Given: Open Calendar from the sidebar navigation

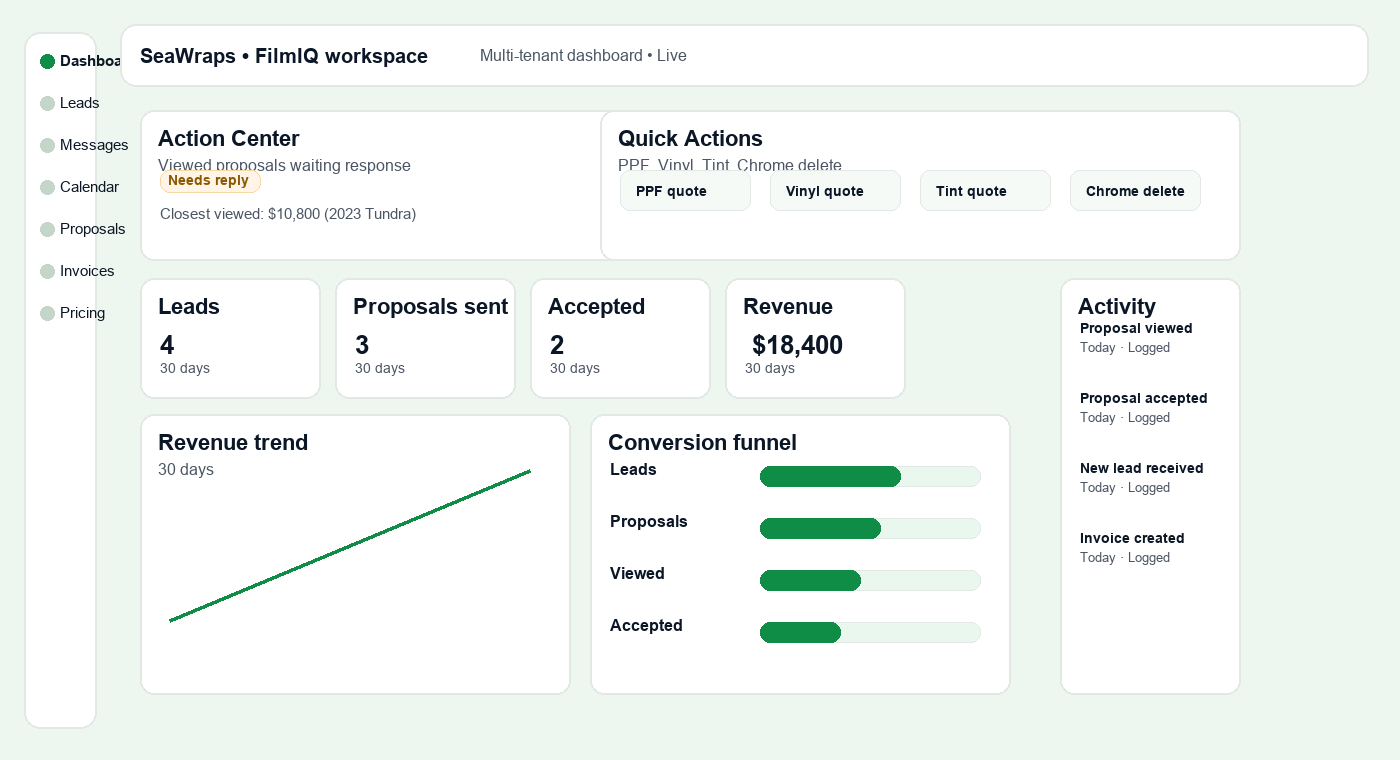Looking at the screenshot, I should 48,186.
